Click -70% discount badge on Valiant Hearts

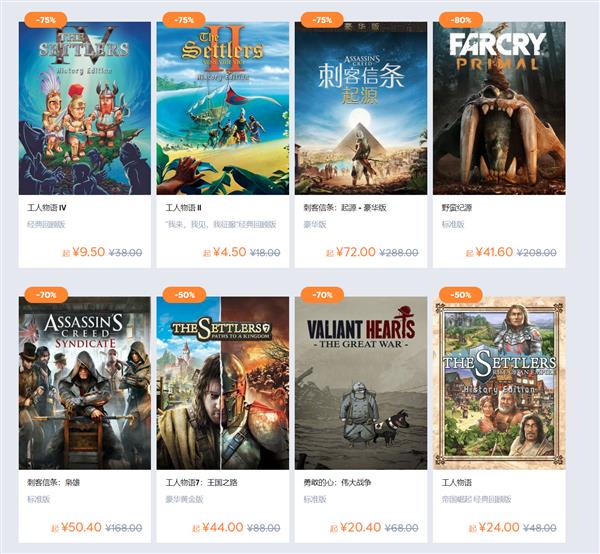[x=323, y=295]
